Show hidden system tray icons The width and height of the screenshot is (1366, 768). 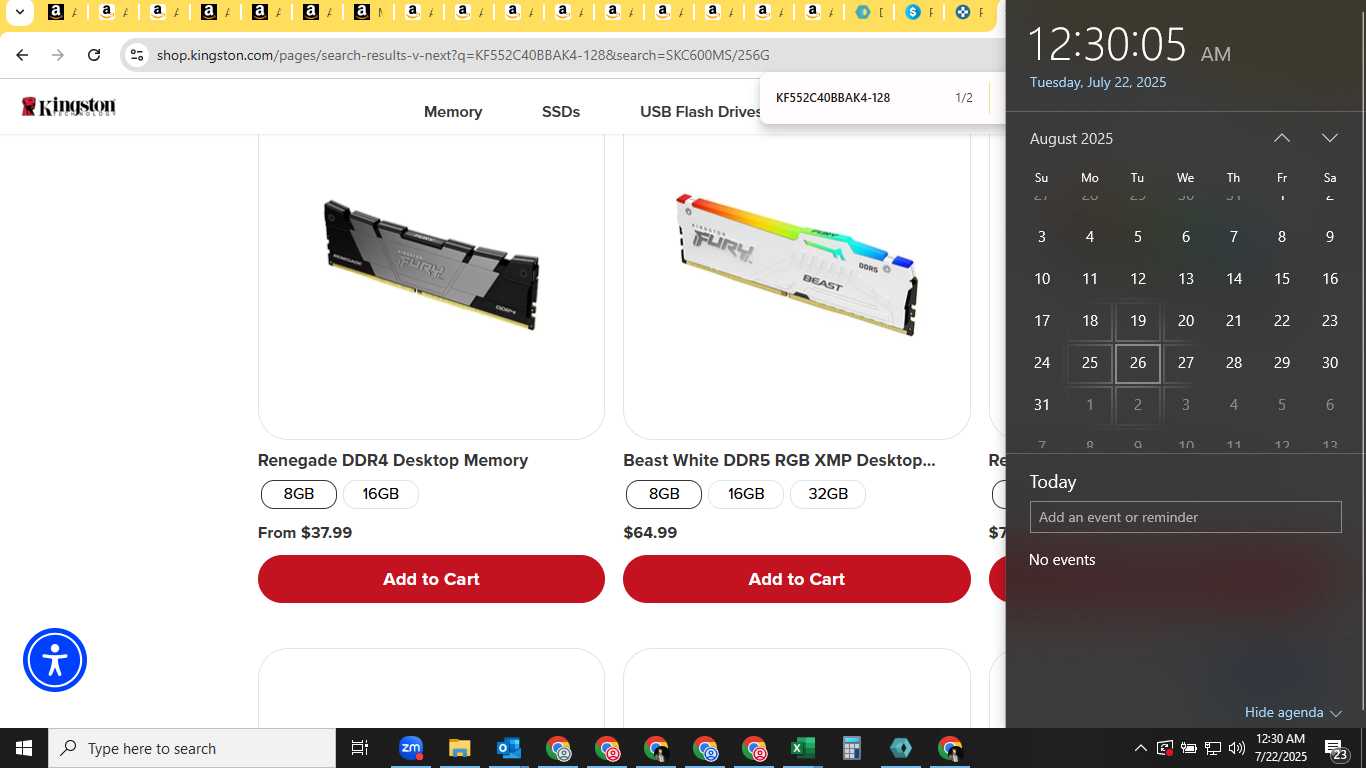pos(1140,748)
